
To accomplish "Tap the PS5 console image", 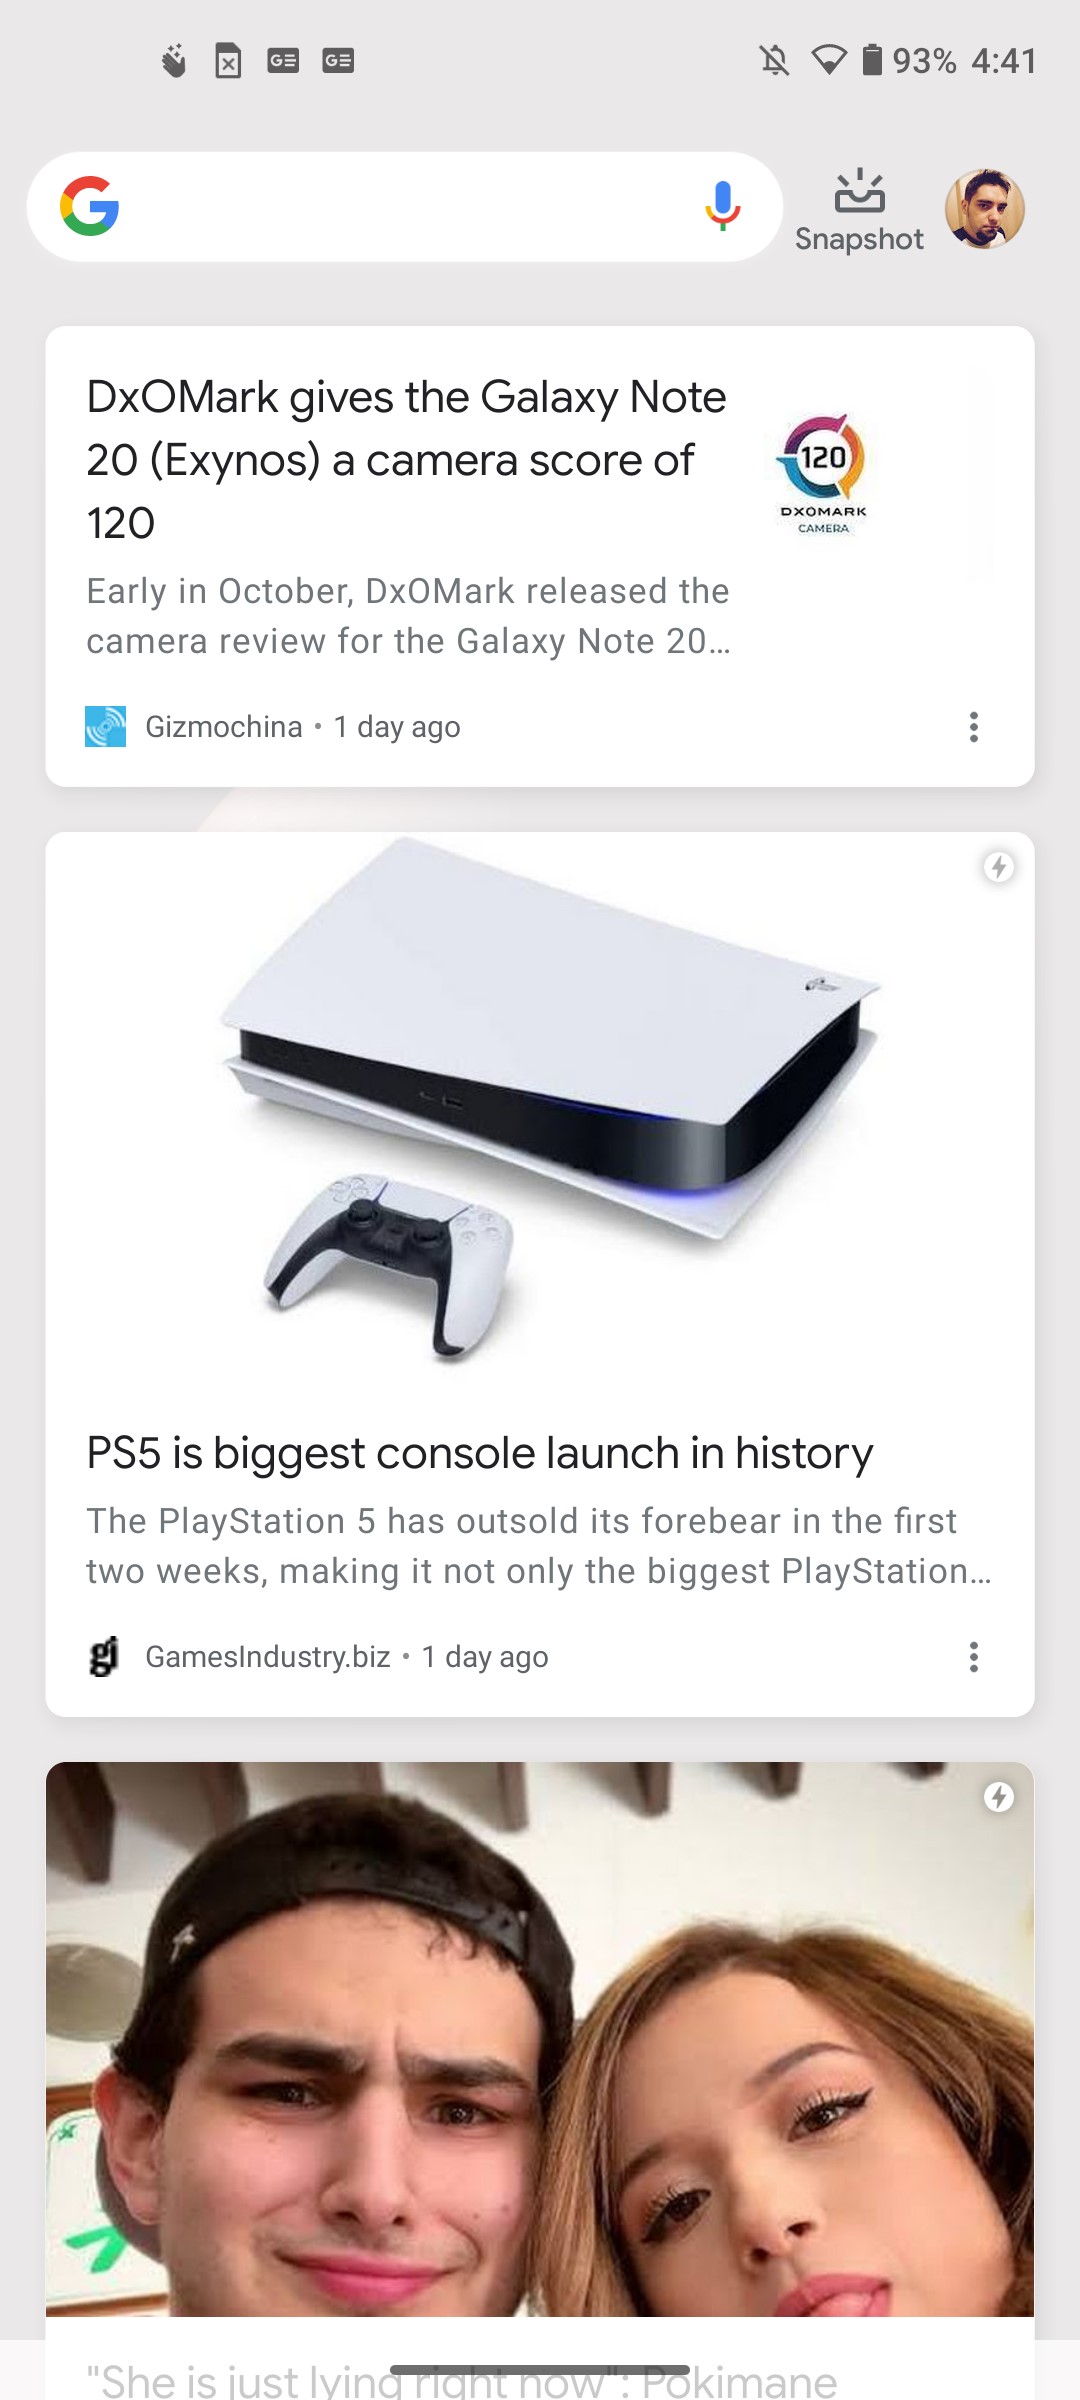I will point(540,1105).
